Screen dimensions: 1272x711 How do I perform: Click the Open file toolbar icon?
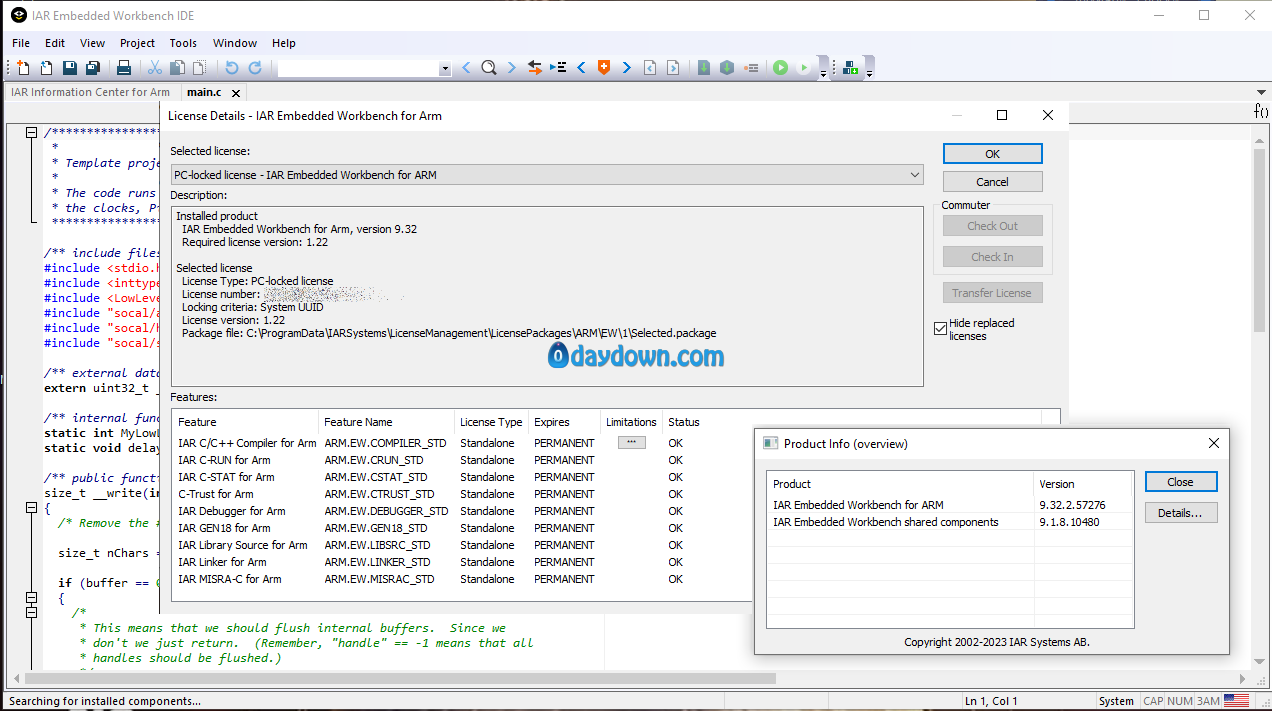click(x=46, y=68)
